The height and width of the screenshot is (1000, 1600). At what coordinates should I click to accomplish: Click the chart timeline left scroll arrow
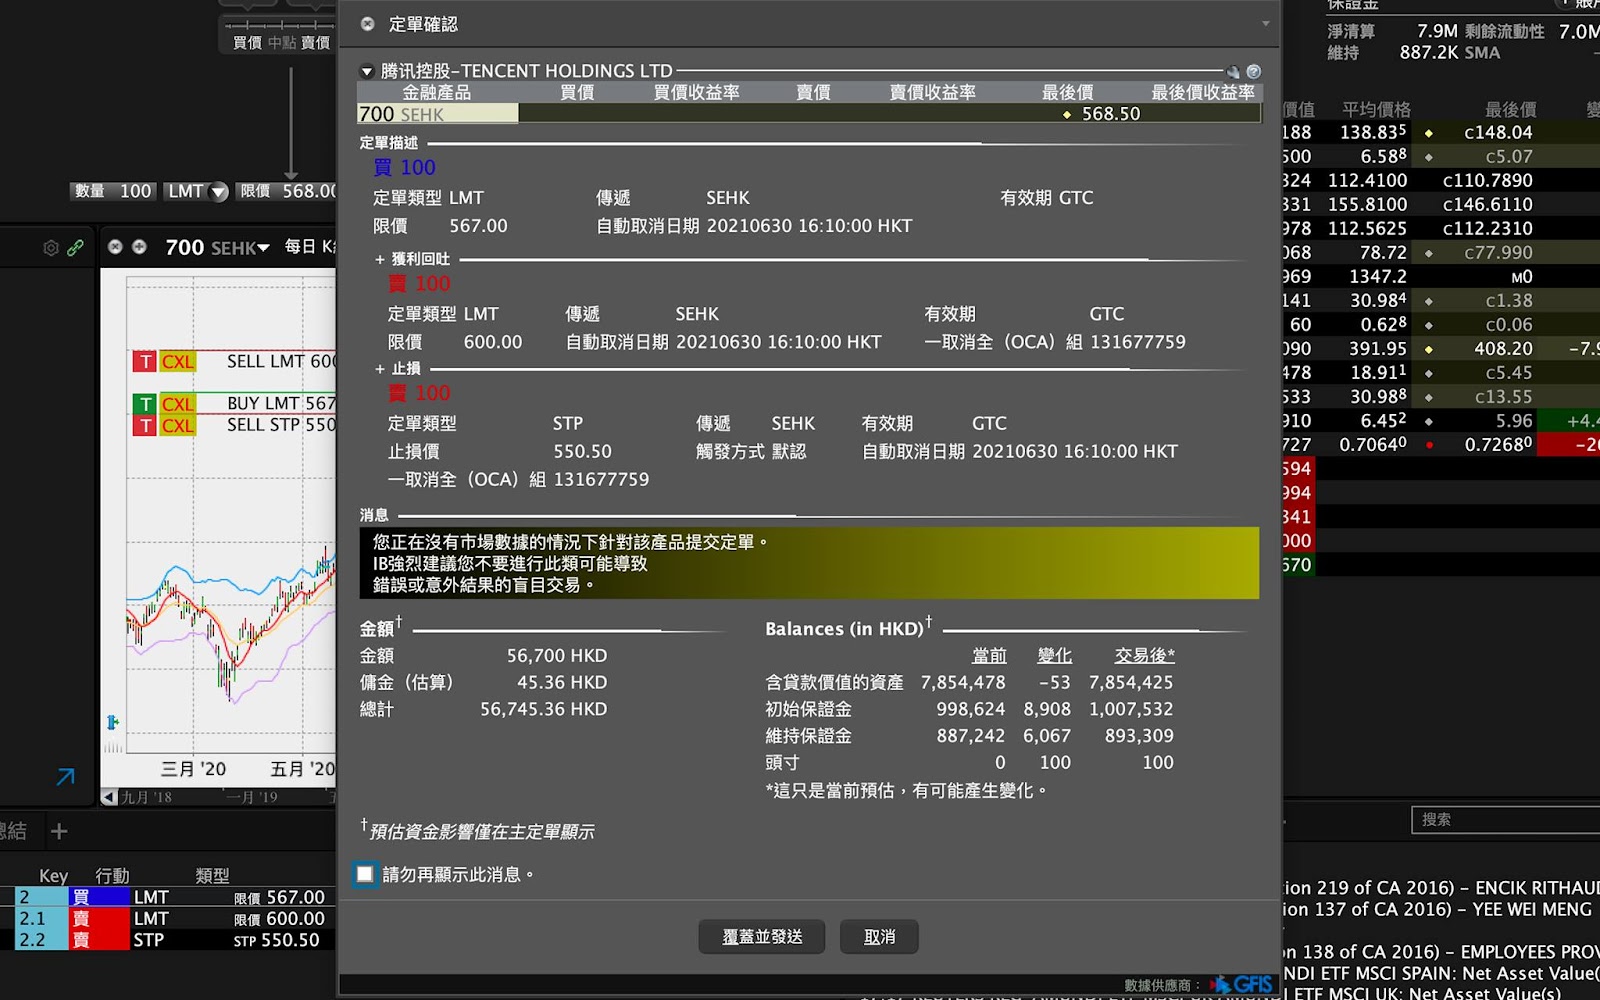pos(109,797)
